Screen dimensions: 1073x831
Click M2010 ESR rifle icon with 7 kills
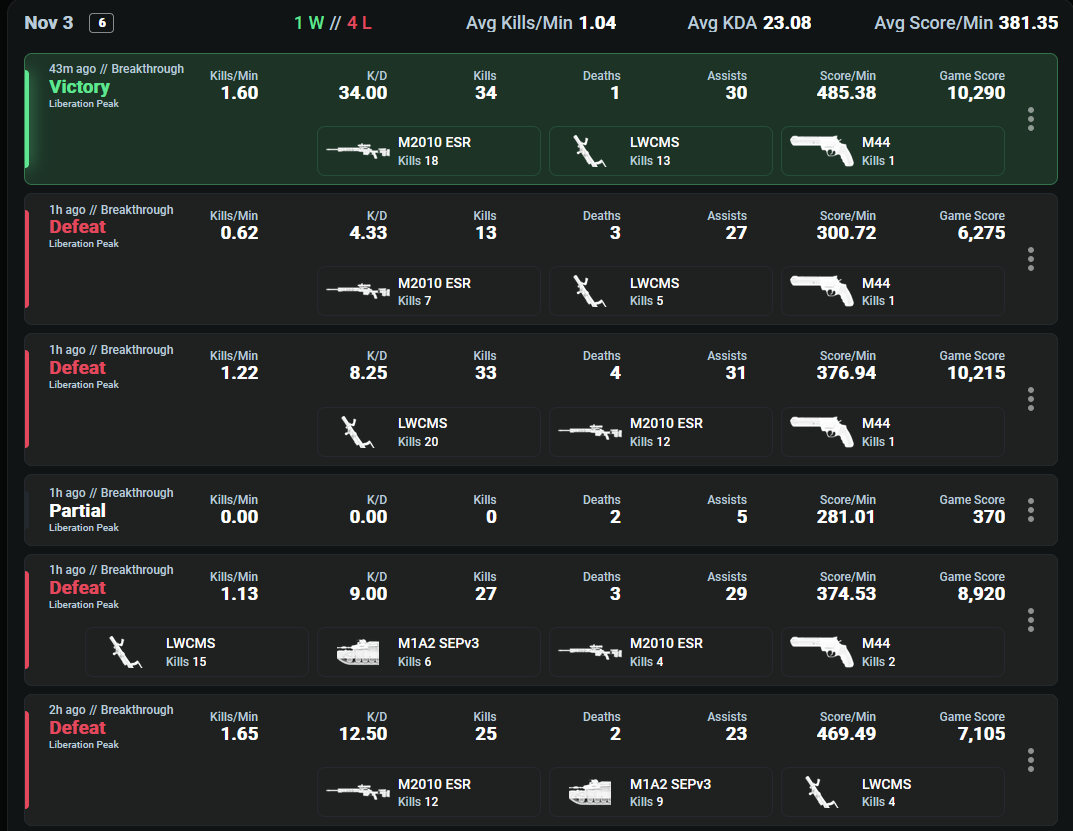358,291
